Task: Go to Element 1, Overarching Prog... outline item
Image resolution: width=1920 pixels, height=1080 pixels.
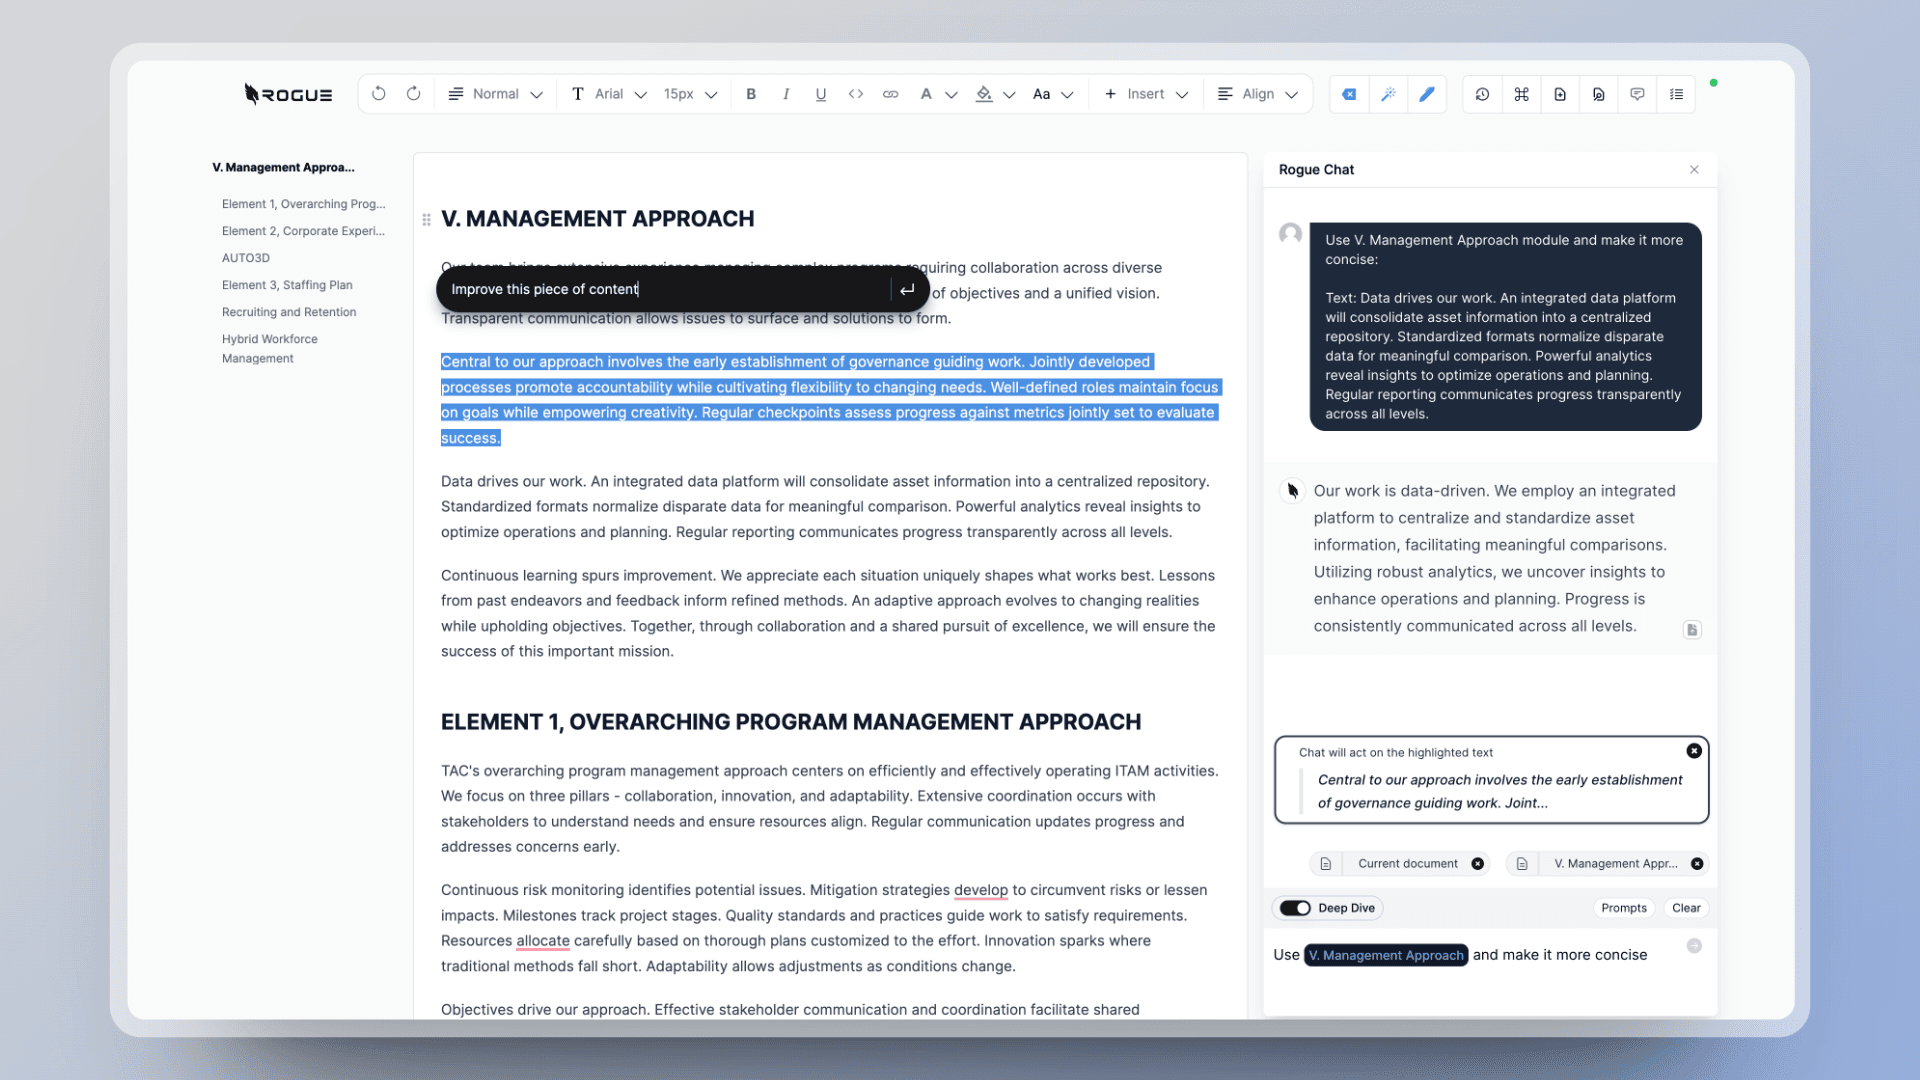Action: tap(303, 204)
